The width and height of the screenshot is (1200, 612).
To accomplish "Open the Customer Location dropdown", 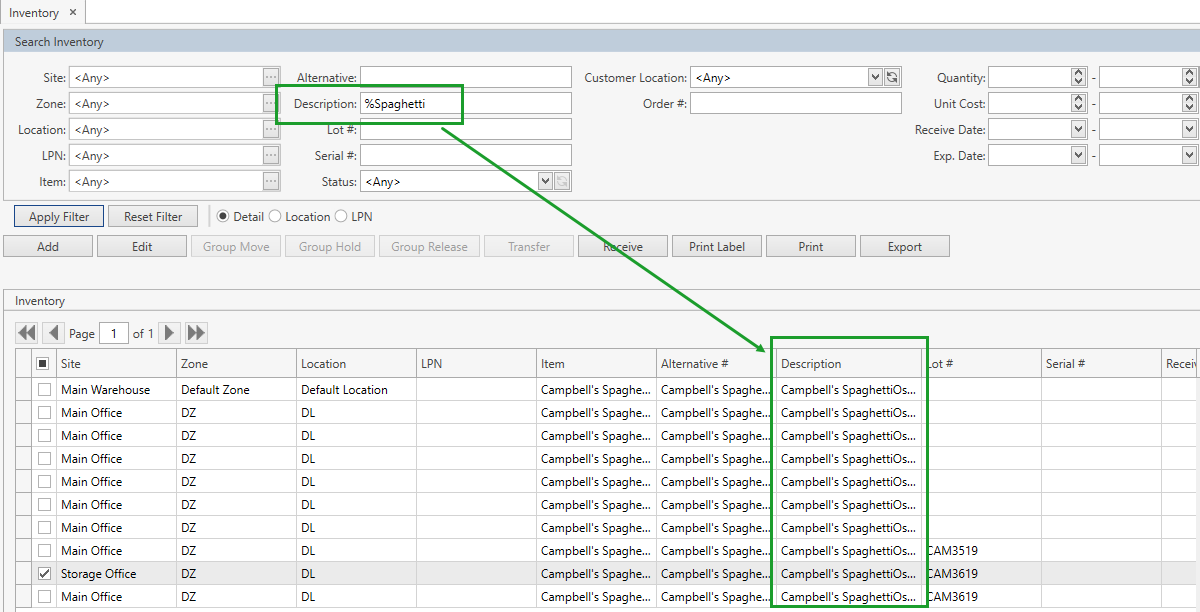I will [873, 77].
